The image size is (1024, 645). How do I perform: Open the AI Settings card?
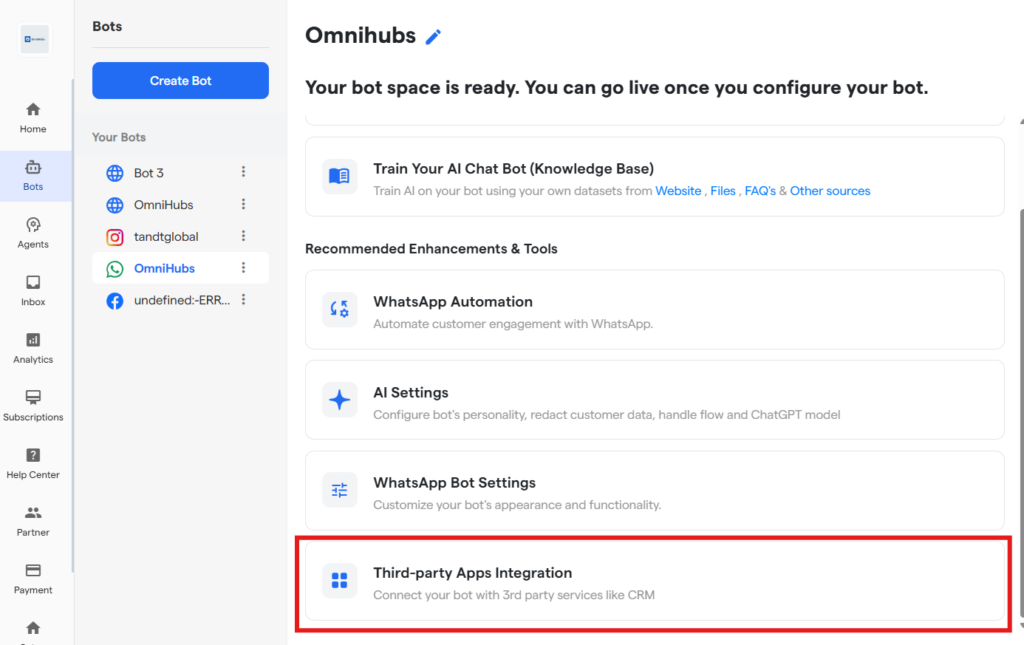click(x=654, y=402)
